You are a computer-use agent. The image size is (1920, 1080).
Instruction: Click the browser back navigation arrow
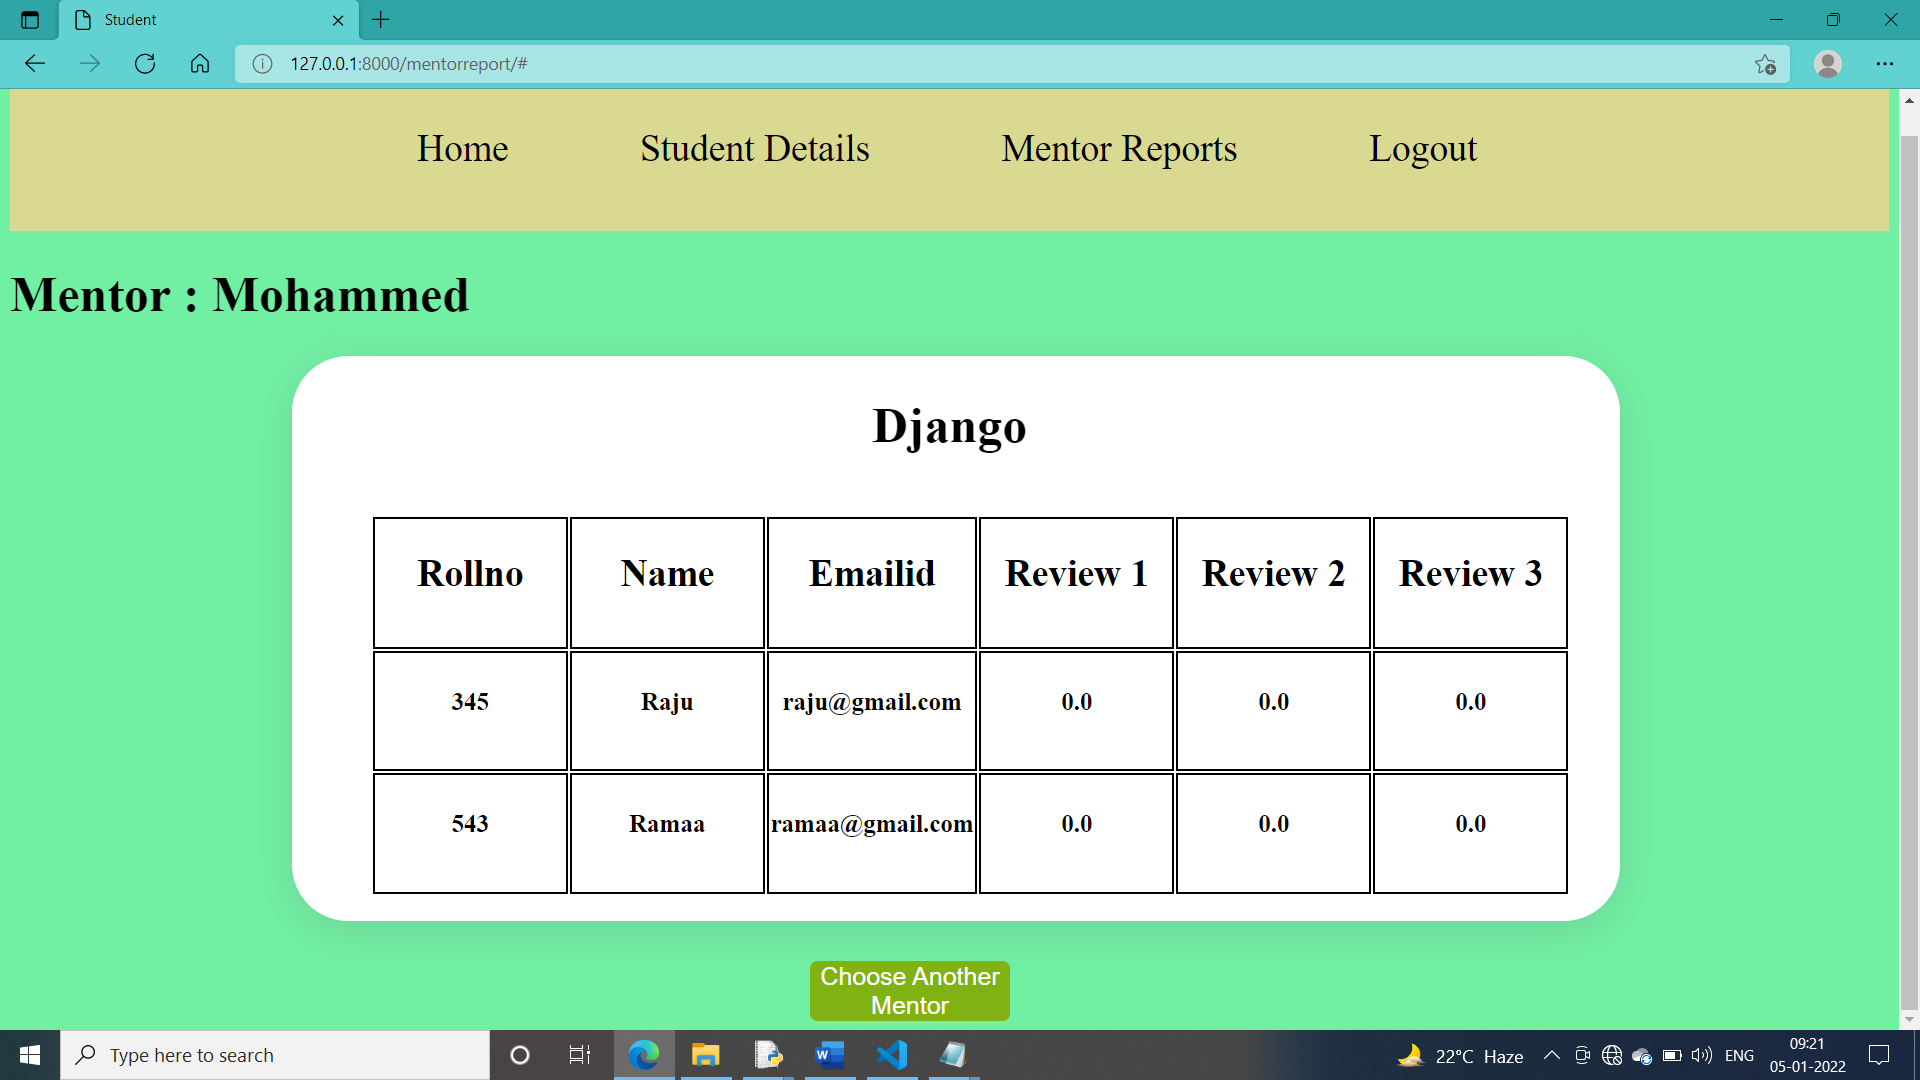click(x=35, y=63)
